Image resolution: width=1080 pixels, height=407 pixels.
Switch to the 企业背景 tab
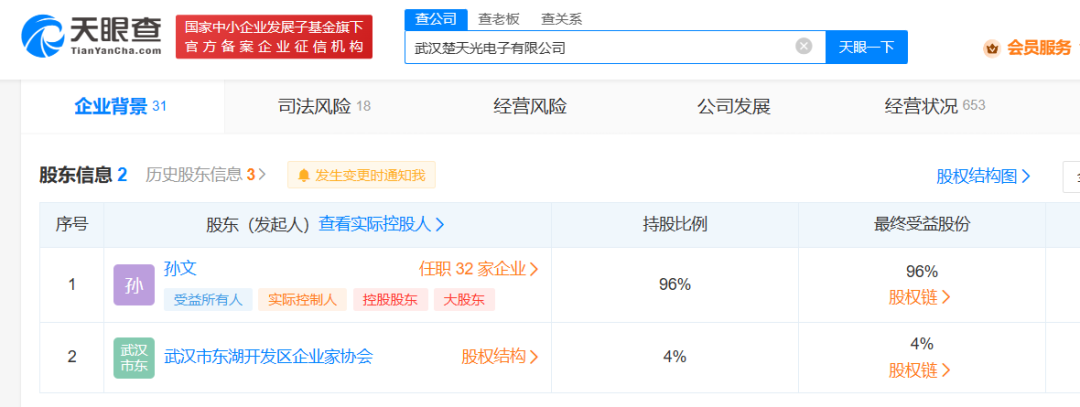tap(121, 107)
